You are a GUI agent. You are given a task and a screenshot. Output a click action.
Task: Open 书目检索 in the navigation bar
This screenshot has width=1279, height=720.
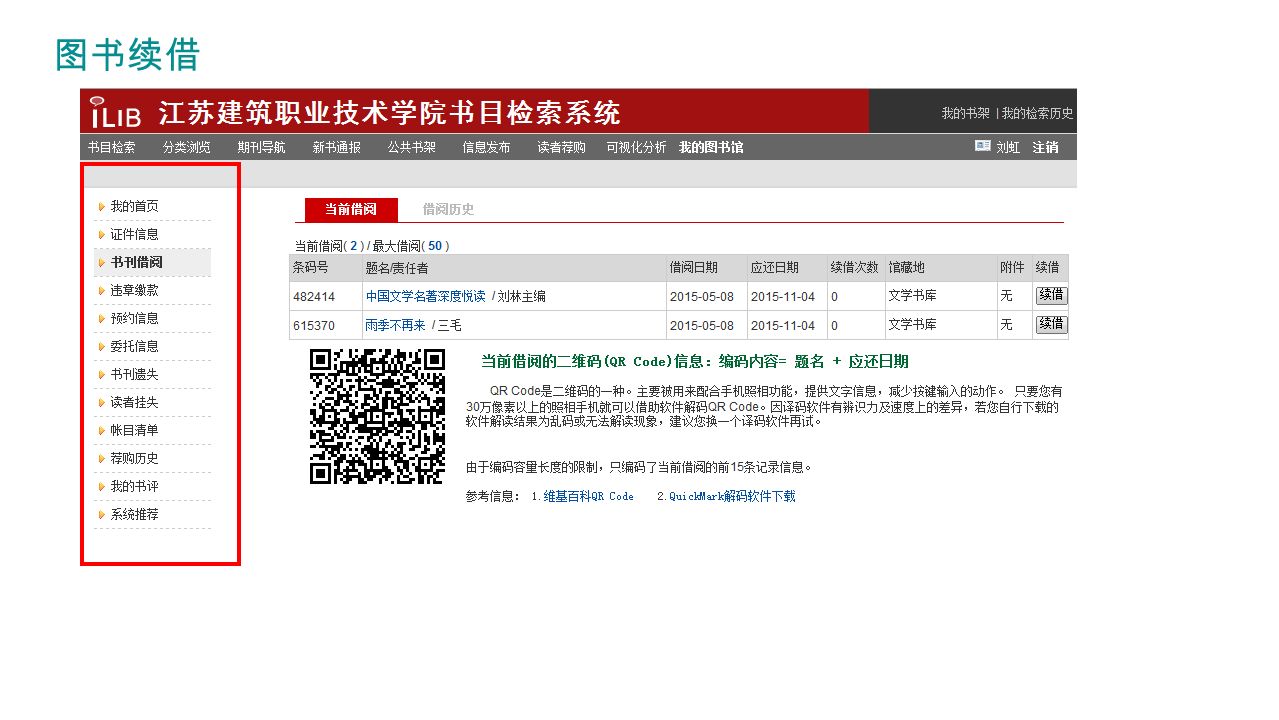tap(111, 147)
